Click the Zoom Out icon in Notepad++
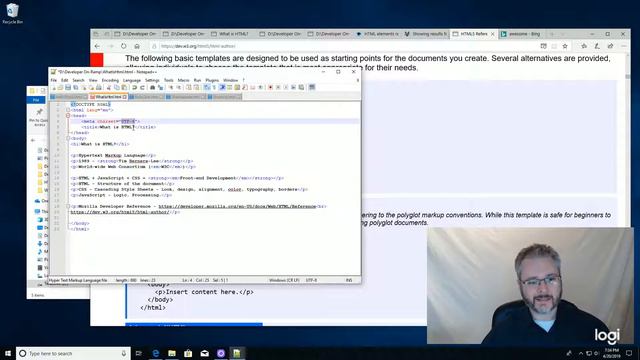The width and height of the screenshot is (640, 360). [x=179, y=87]
